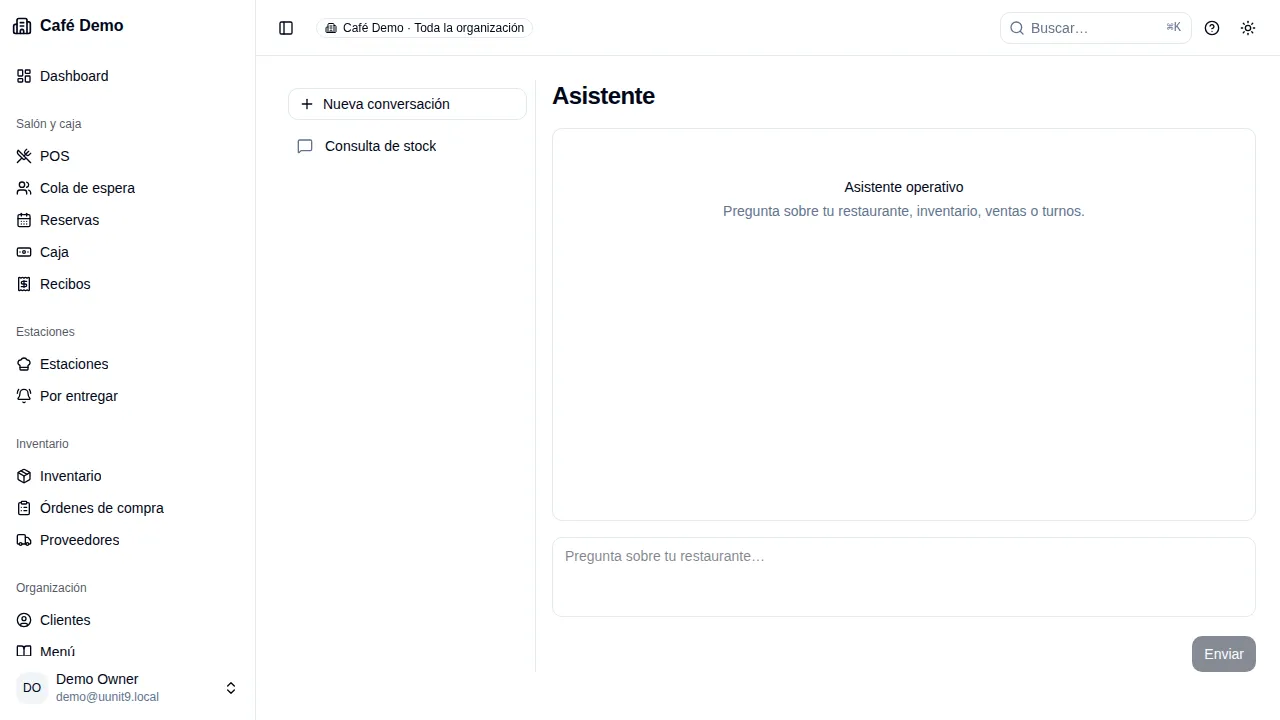Open the help question mark icon
This screenshot has height=720, width=1280.
1212,28
